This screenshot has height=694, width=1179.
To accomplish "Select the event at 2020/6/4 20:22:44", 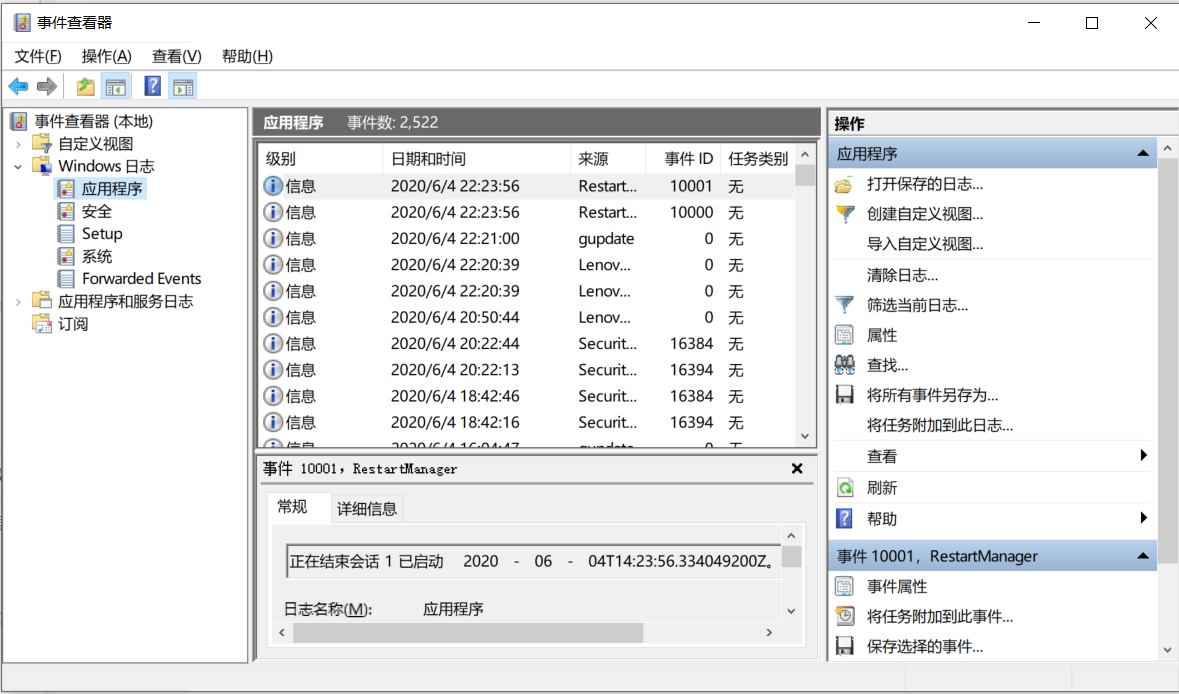I will point(526,344).
